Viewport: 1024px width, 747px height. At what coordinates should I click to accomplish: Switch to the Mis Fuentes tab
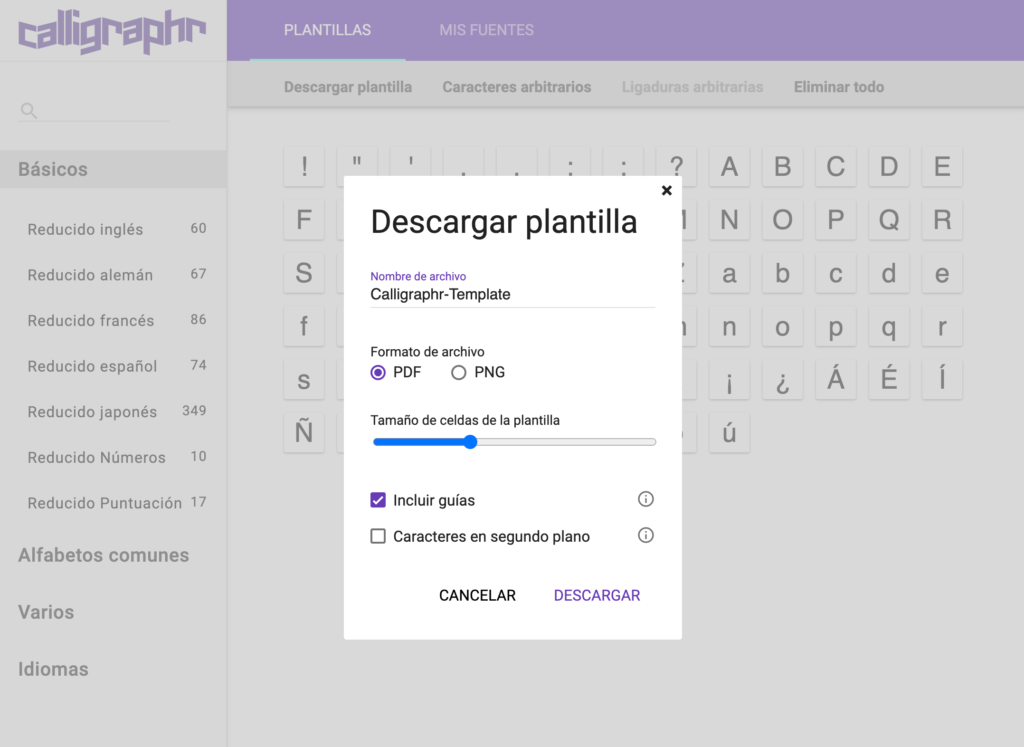486,30
